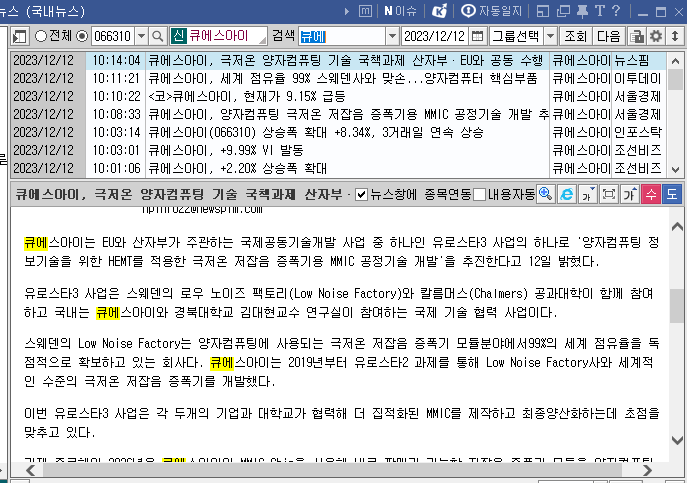Click article vertical scrollbar thumb

click(677, 305)
